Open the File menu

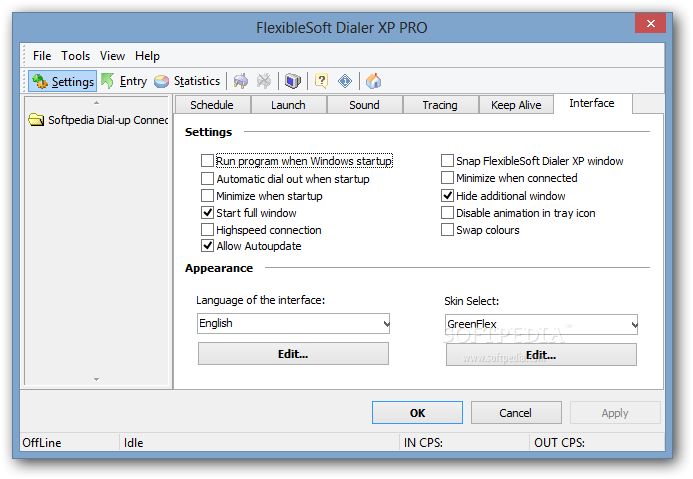point(42,56)
